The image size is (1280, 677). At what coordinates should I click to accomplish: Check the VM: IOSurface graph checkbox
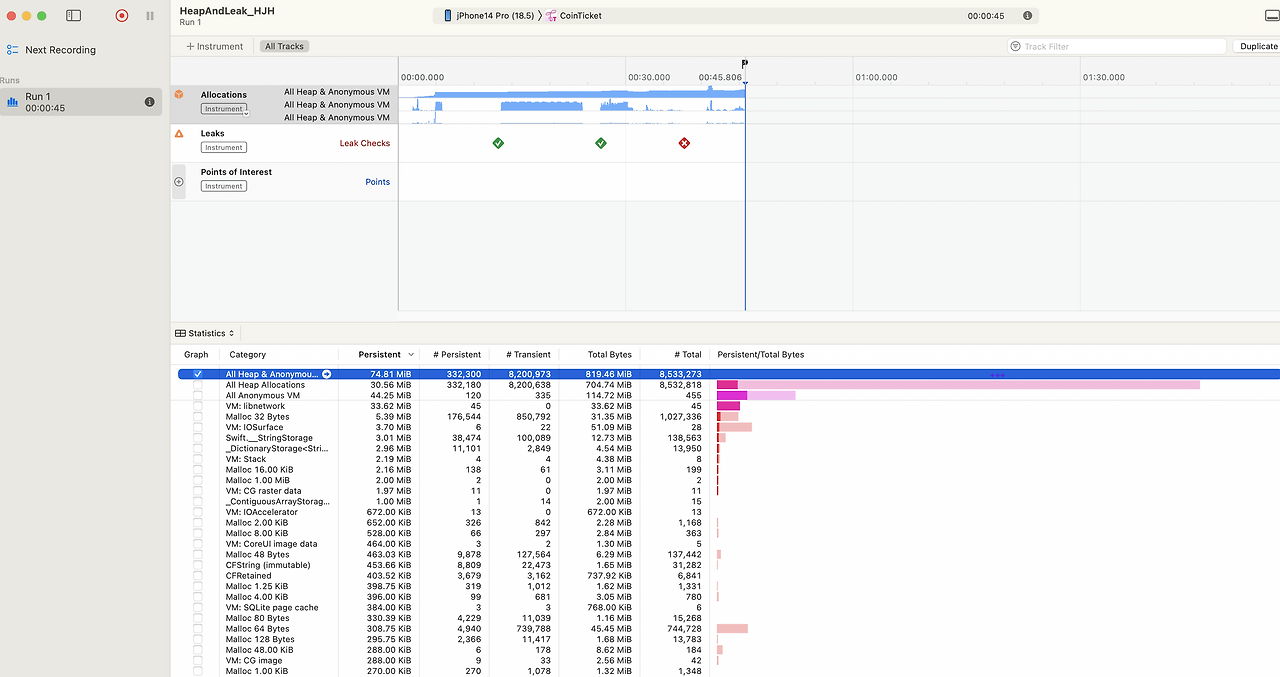(x=197, y=427)
